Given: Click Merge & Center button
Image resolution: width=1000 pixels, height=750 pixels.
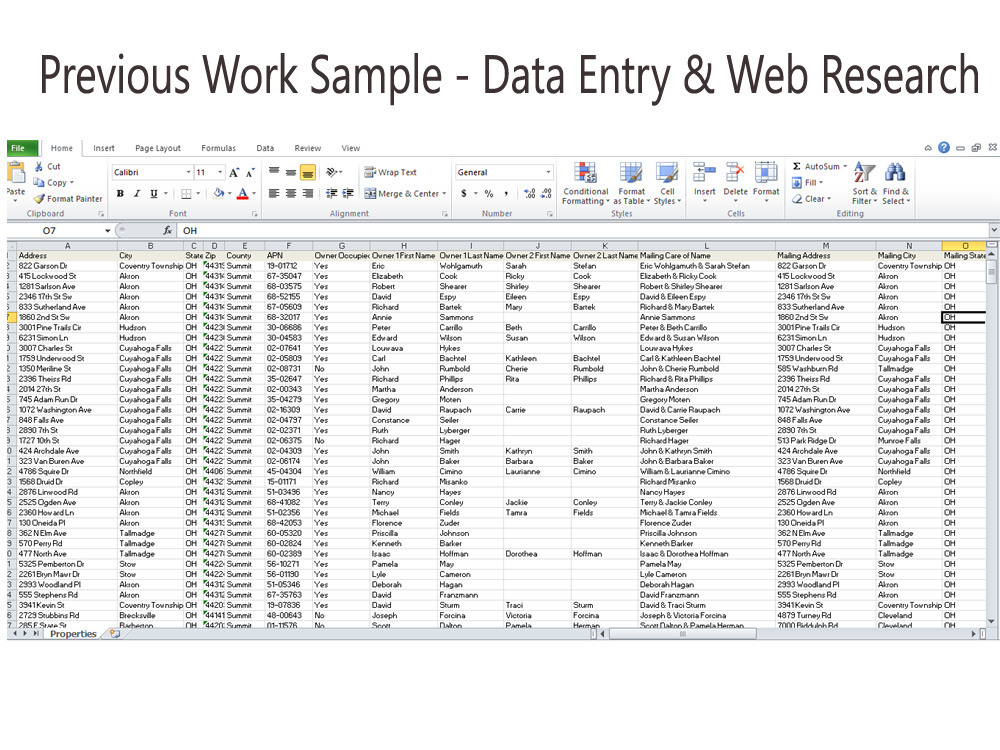Looking at the screenshot, I should [401, 193].
